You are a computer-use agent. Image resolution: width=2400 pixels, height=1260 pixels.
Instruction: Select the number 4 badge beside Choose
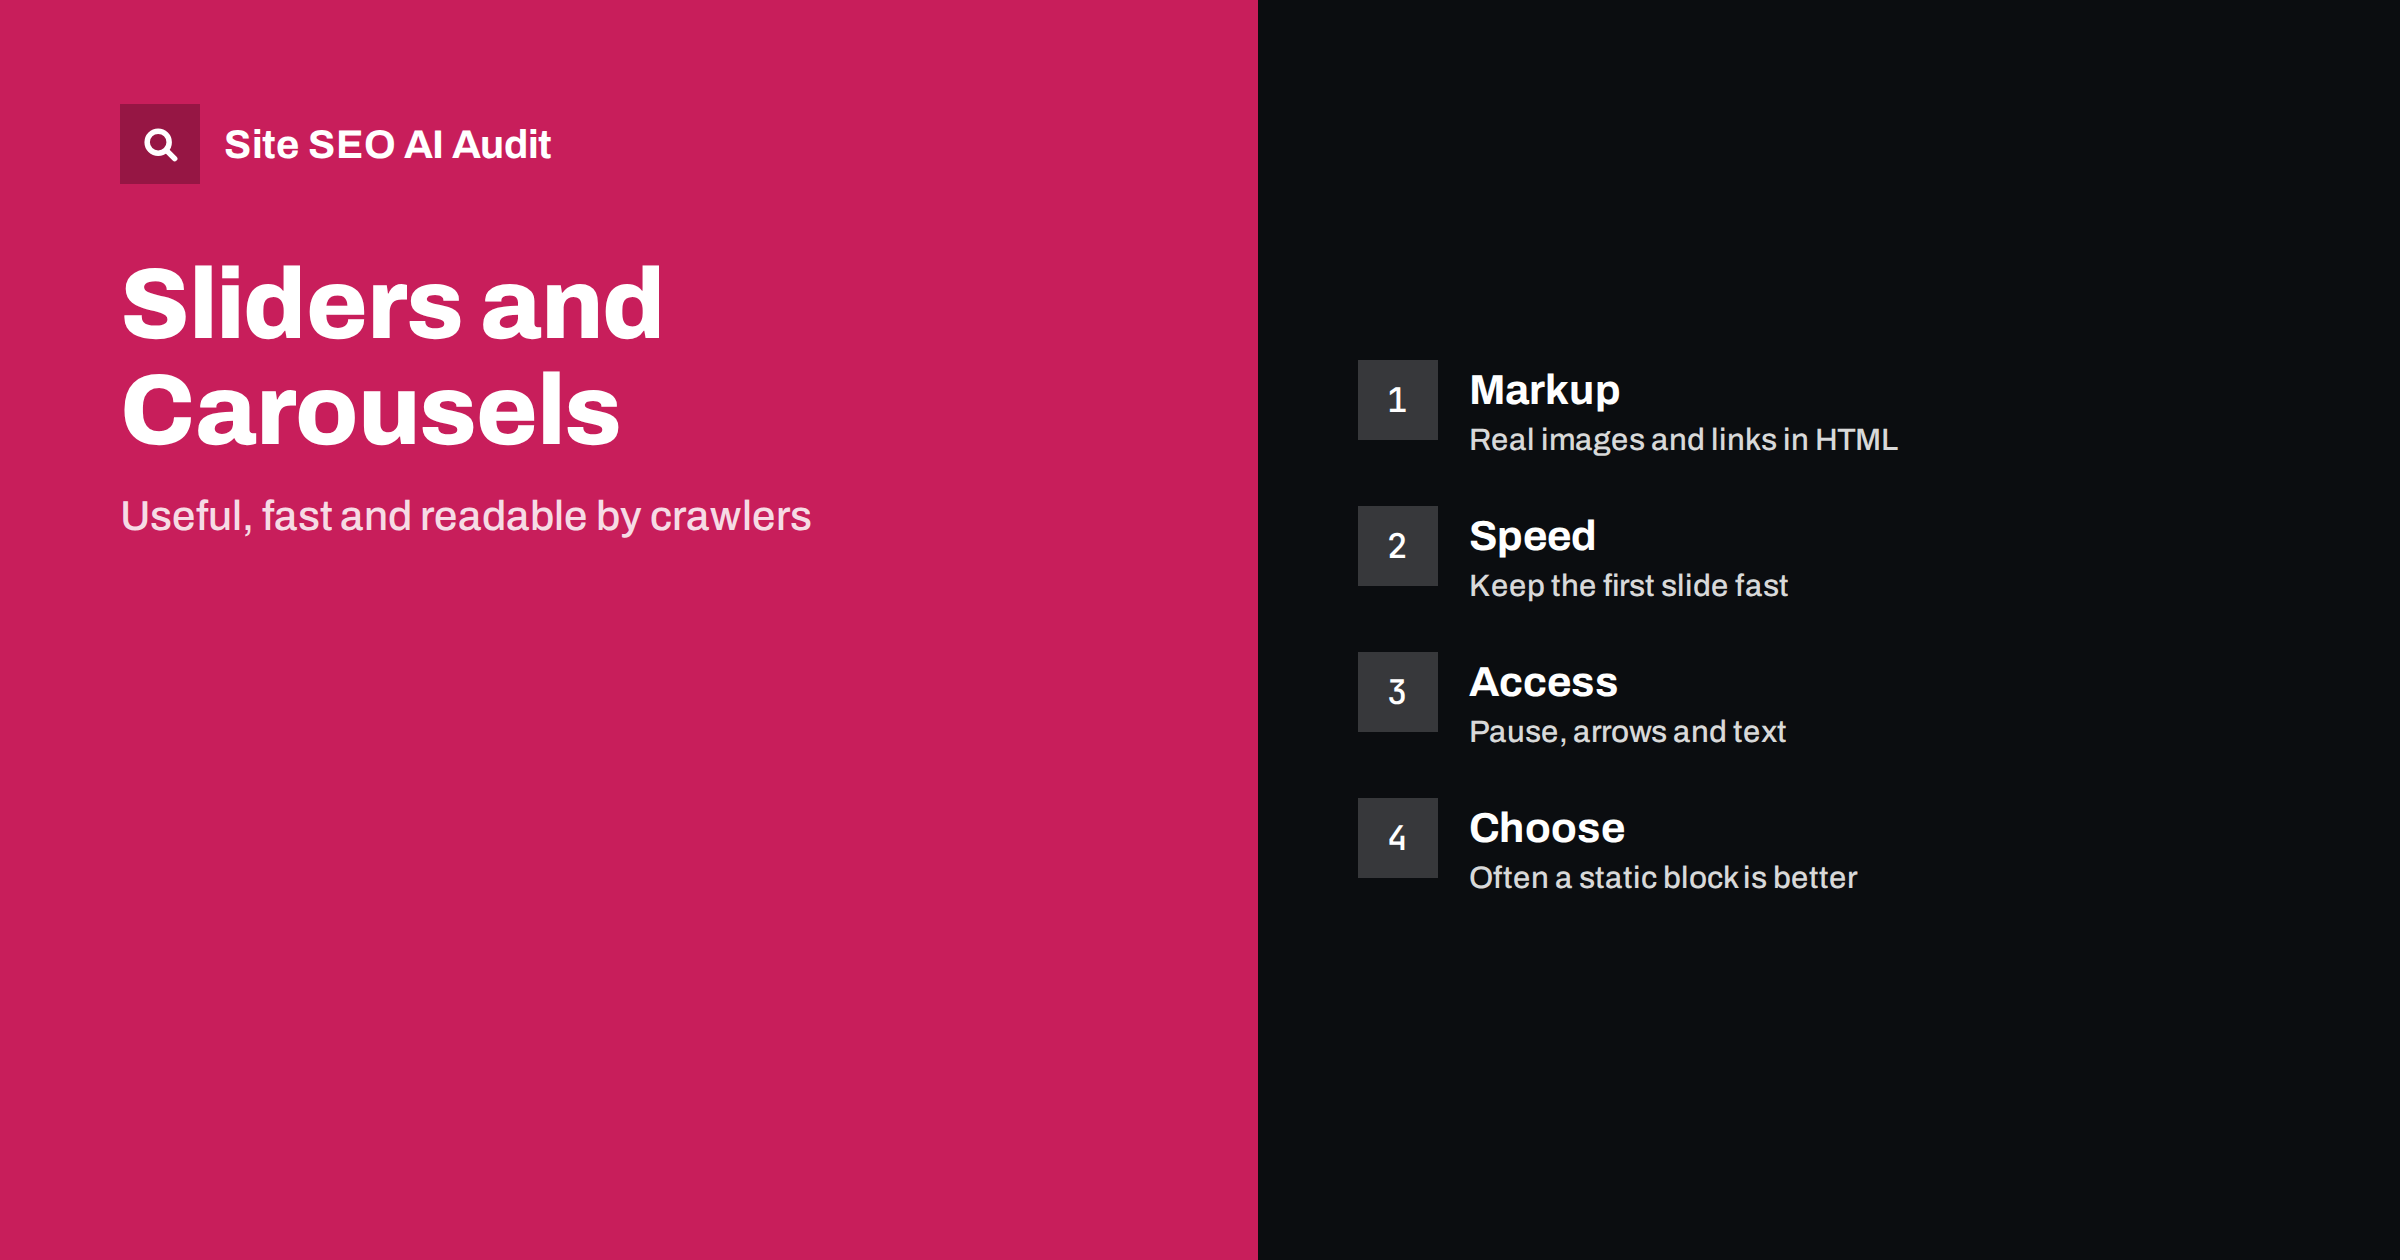click(1397, 838)
